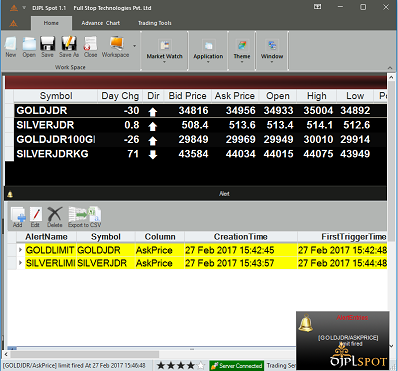Select the SILVERJDRKG market row
398x371 pixels.
click(200, 154)
